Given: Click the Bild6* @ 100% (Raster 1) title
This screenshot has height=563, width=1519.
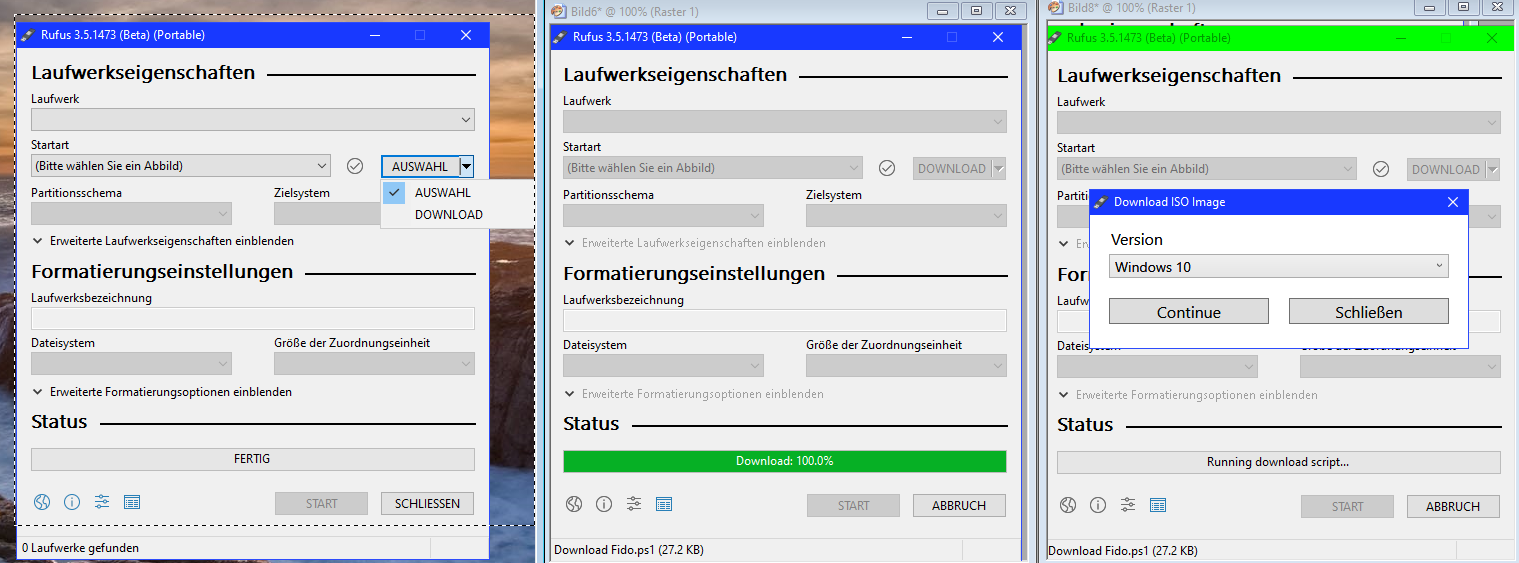Looking at the screenshot, I should 634,11.
